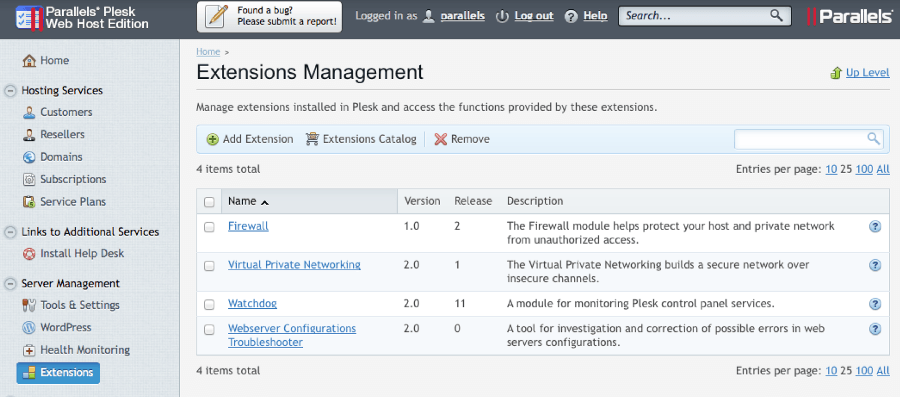Click the user profile silhouette icon
The image size is (900, 397).
[429, 17]
